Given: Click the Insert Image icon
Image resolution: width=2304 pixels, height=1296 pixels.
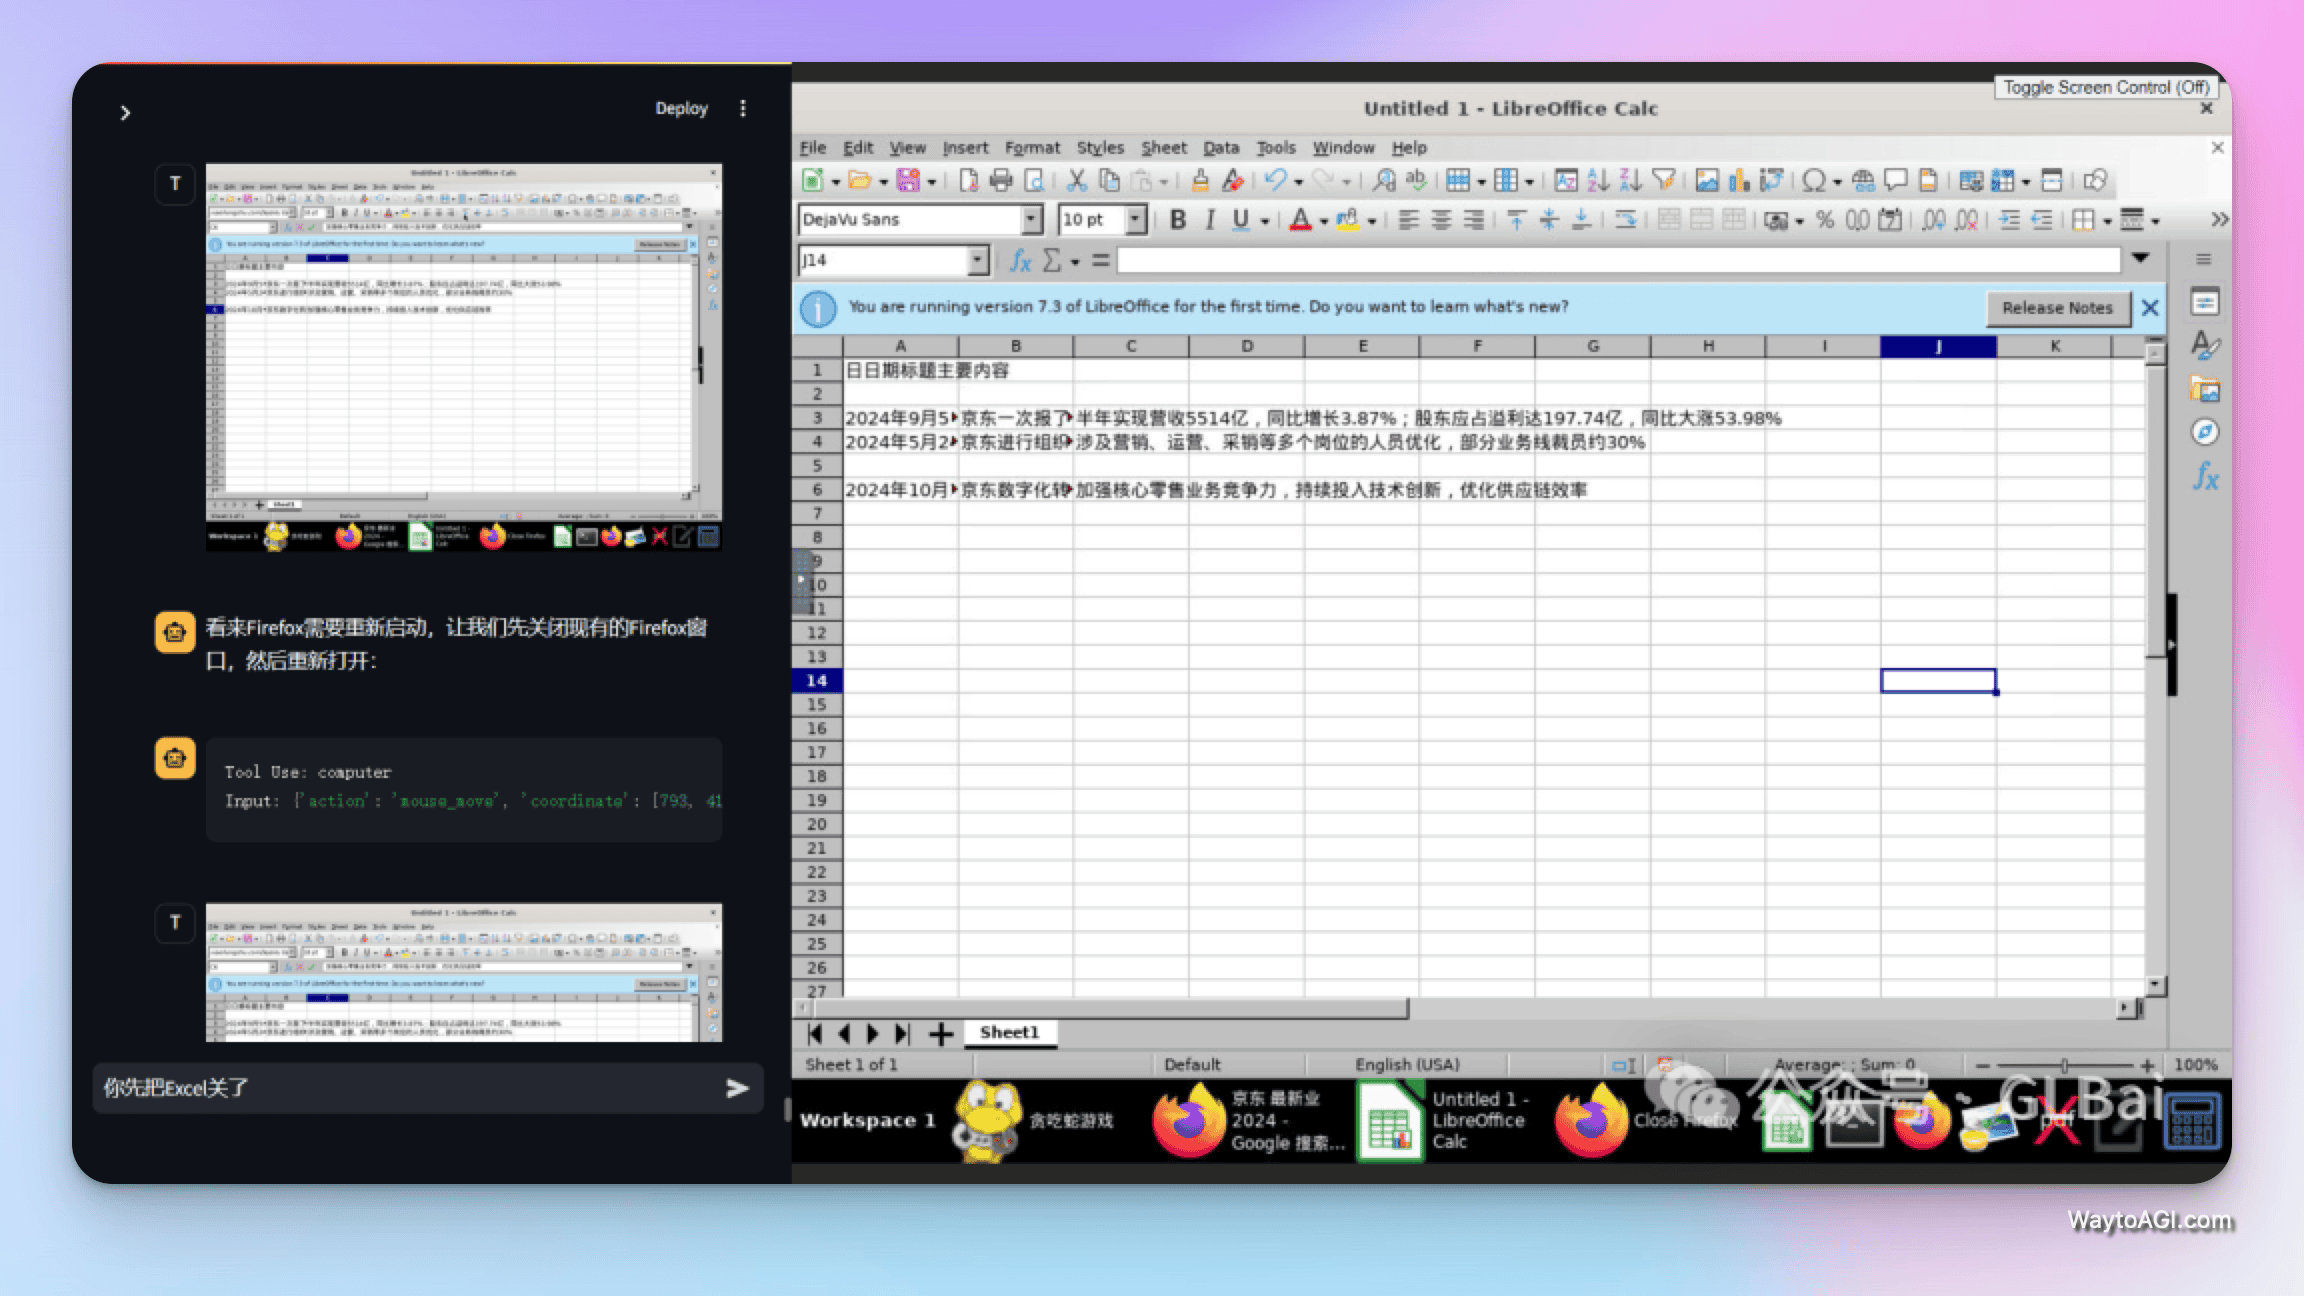Looking at the screenshot, I should click(1707, 180).
